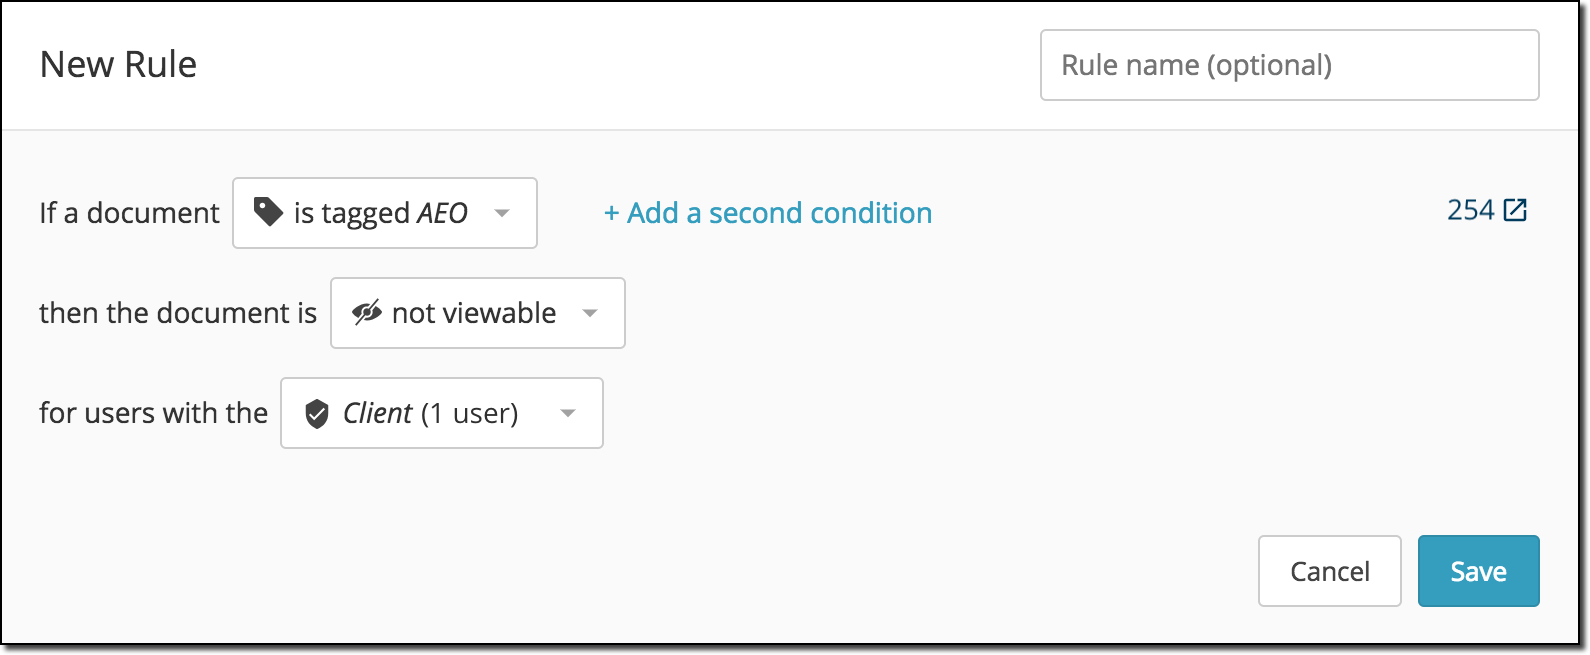
Task: Focus the Rule name (optional) field
Action: [x=1290, y=65]
